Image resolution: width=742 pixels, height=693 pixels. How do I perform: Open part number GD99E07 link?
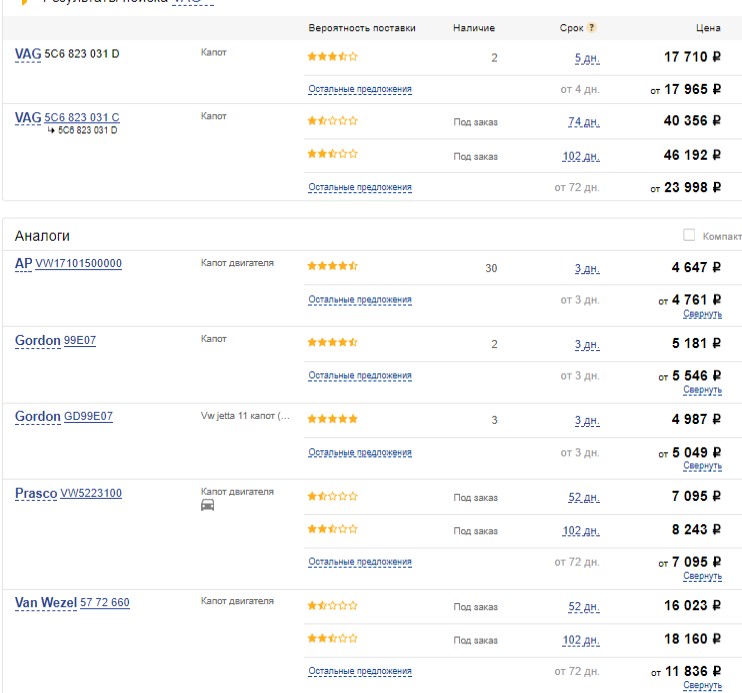[88, 417]
